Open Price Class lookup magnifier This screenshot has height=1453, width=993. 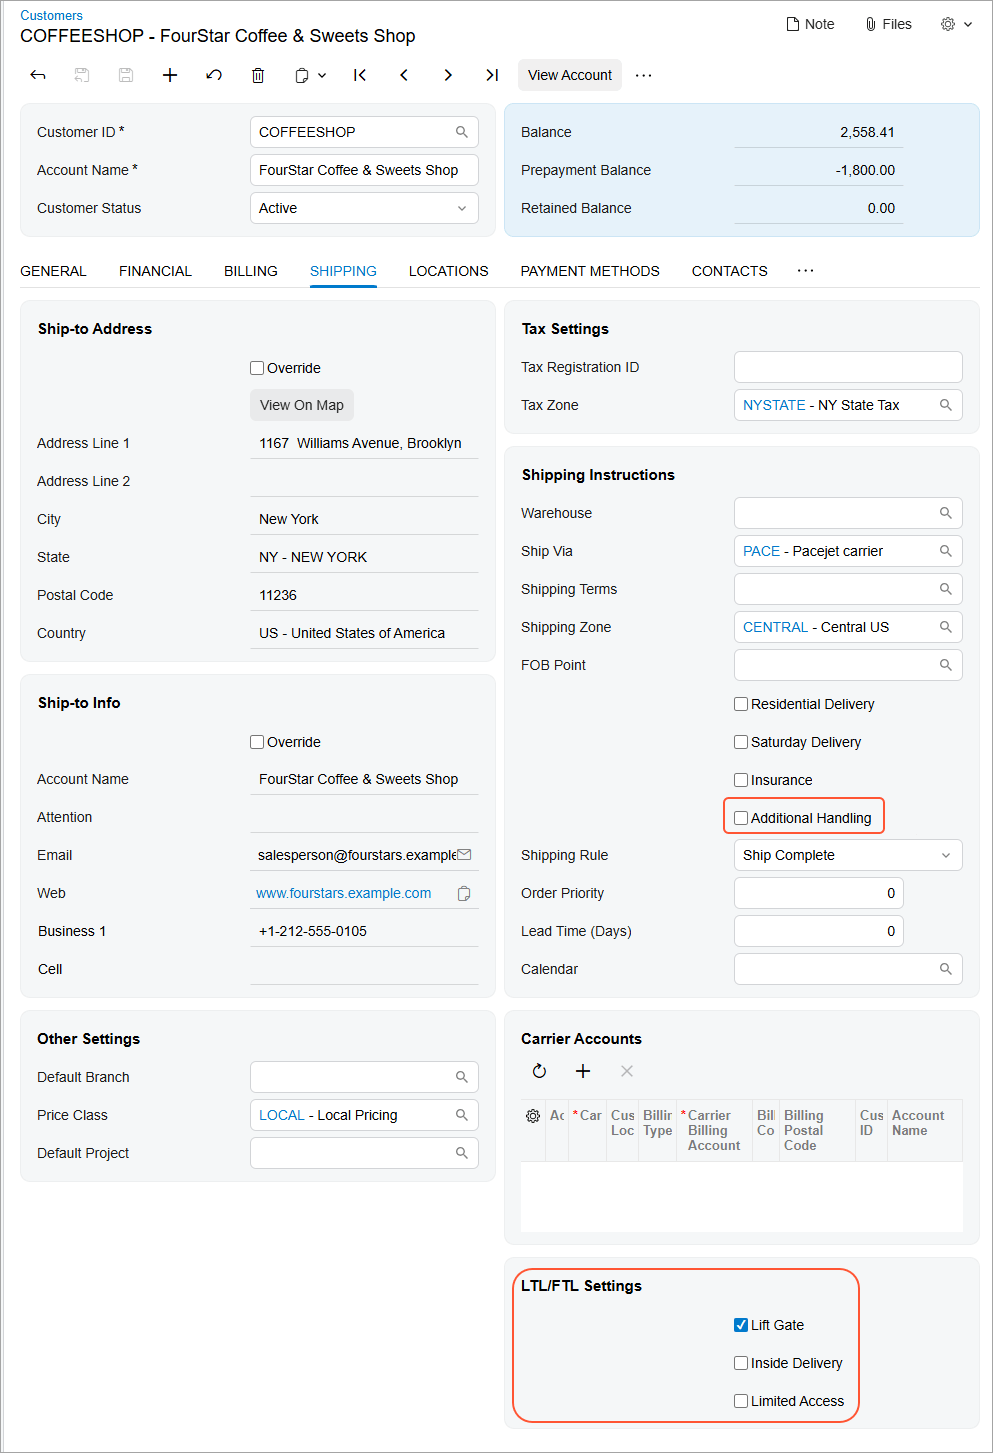462,1115
